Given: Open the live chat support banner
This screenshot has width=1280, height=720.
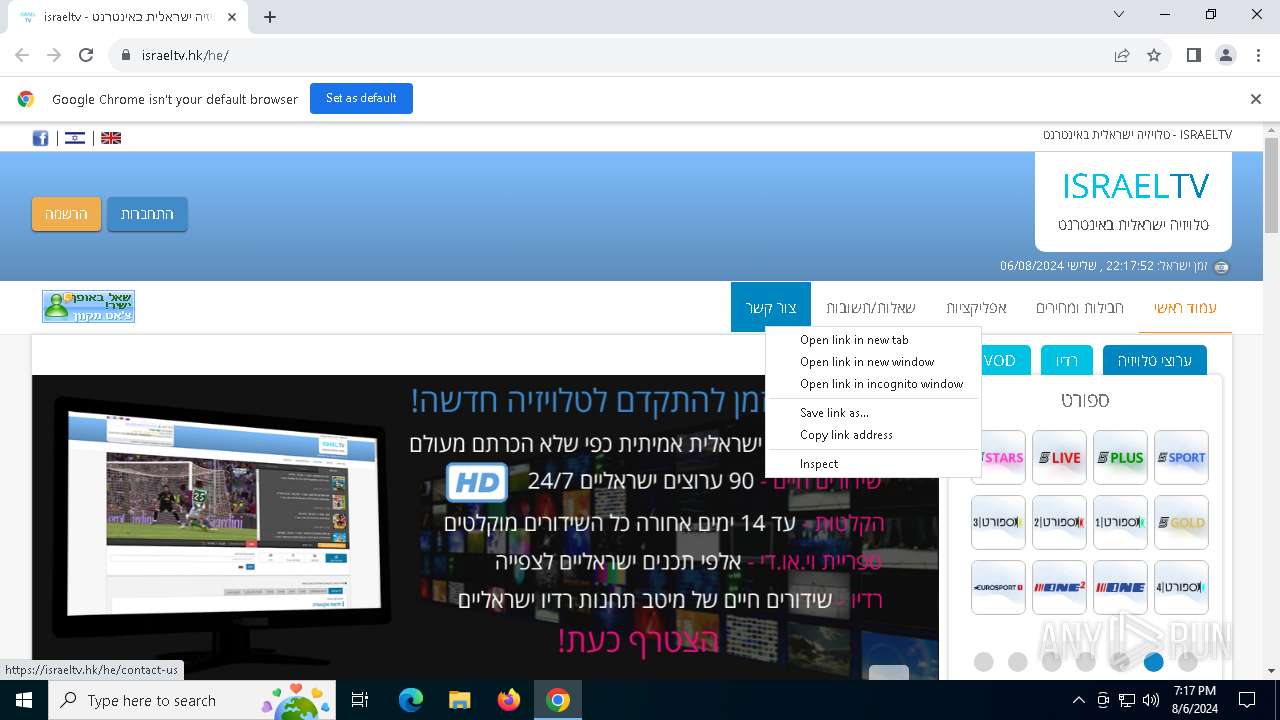Looking at the screenshot, I should coord(88,306).
